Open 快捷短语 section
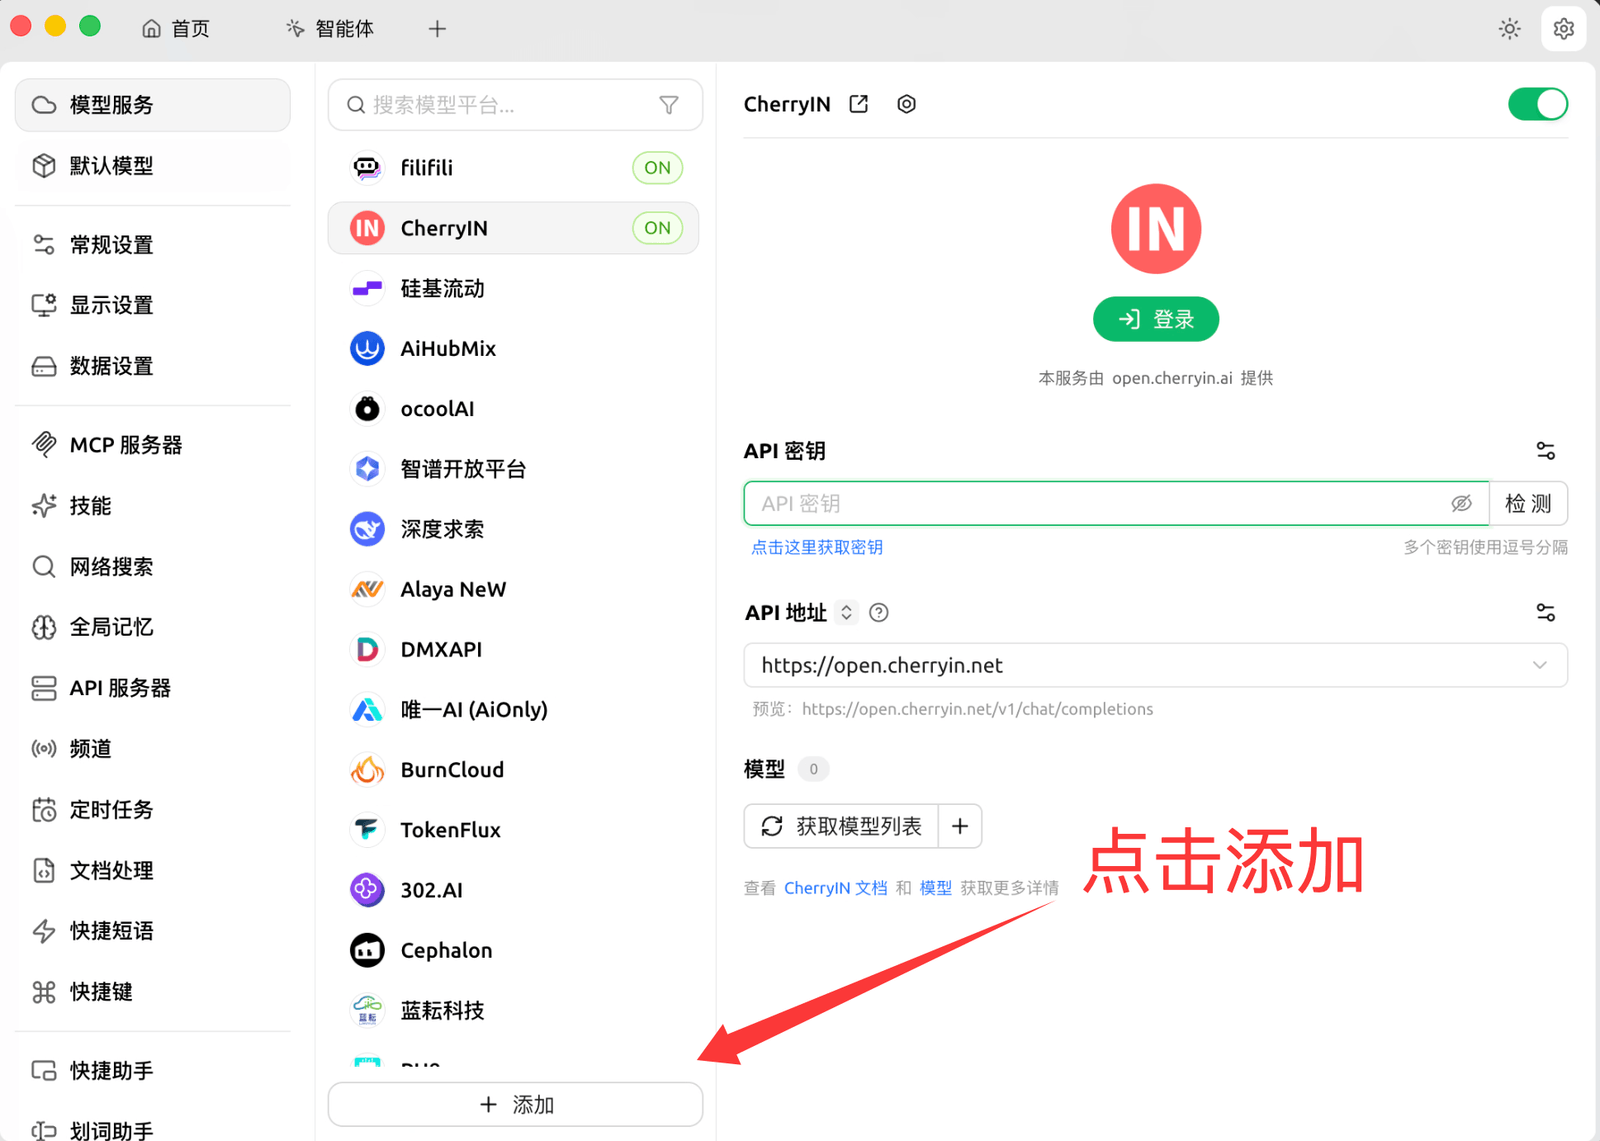Image resolution: width=1600 pixels, height=1141 pixels. [x=153, y=931]
